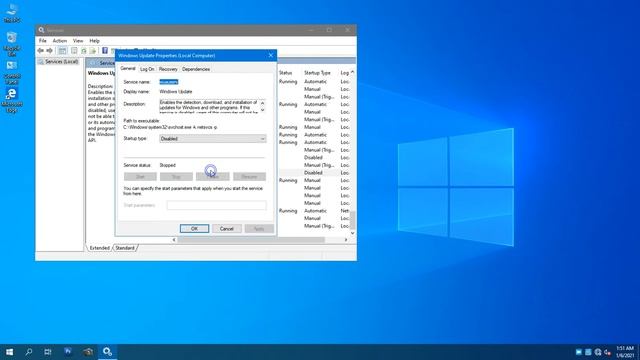The width and height of the screenshot is (640, 360).
Task: Click the blue app icon left of the camera on taskbar
Action: 68,352
